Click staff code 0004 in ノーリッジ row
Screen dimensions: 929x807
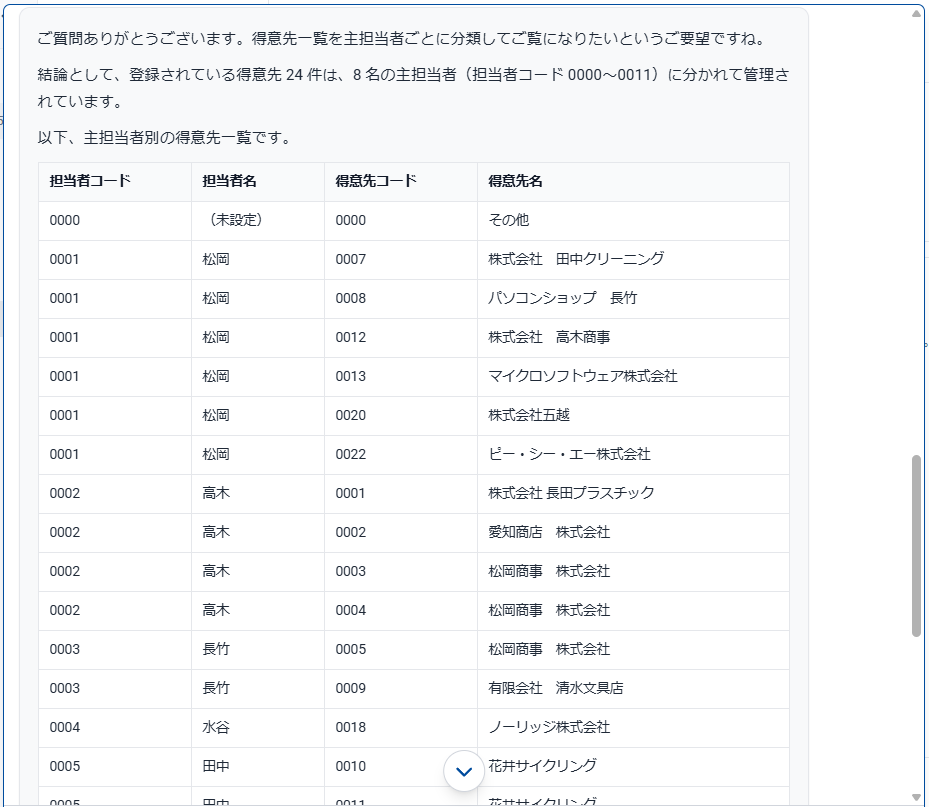tap(65, 728)
